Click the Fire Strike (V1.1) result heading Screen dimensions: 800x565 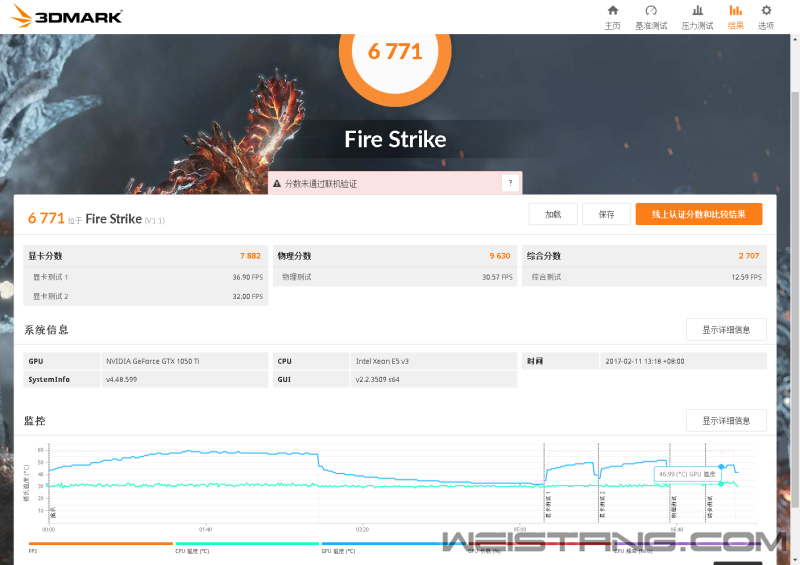click(x=124, y=219)
